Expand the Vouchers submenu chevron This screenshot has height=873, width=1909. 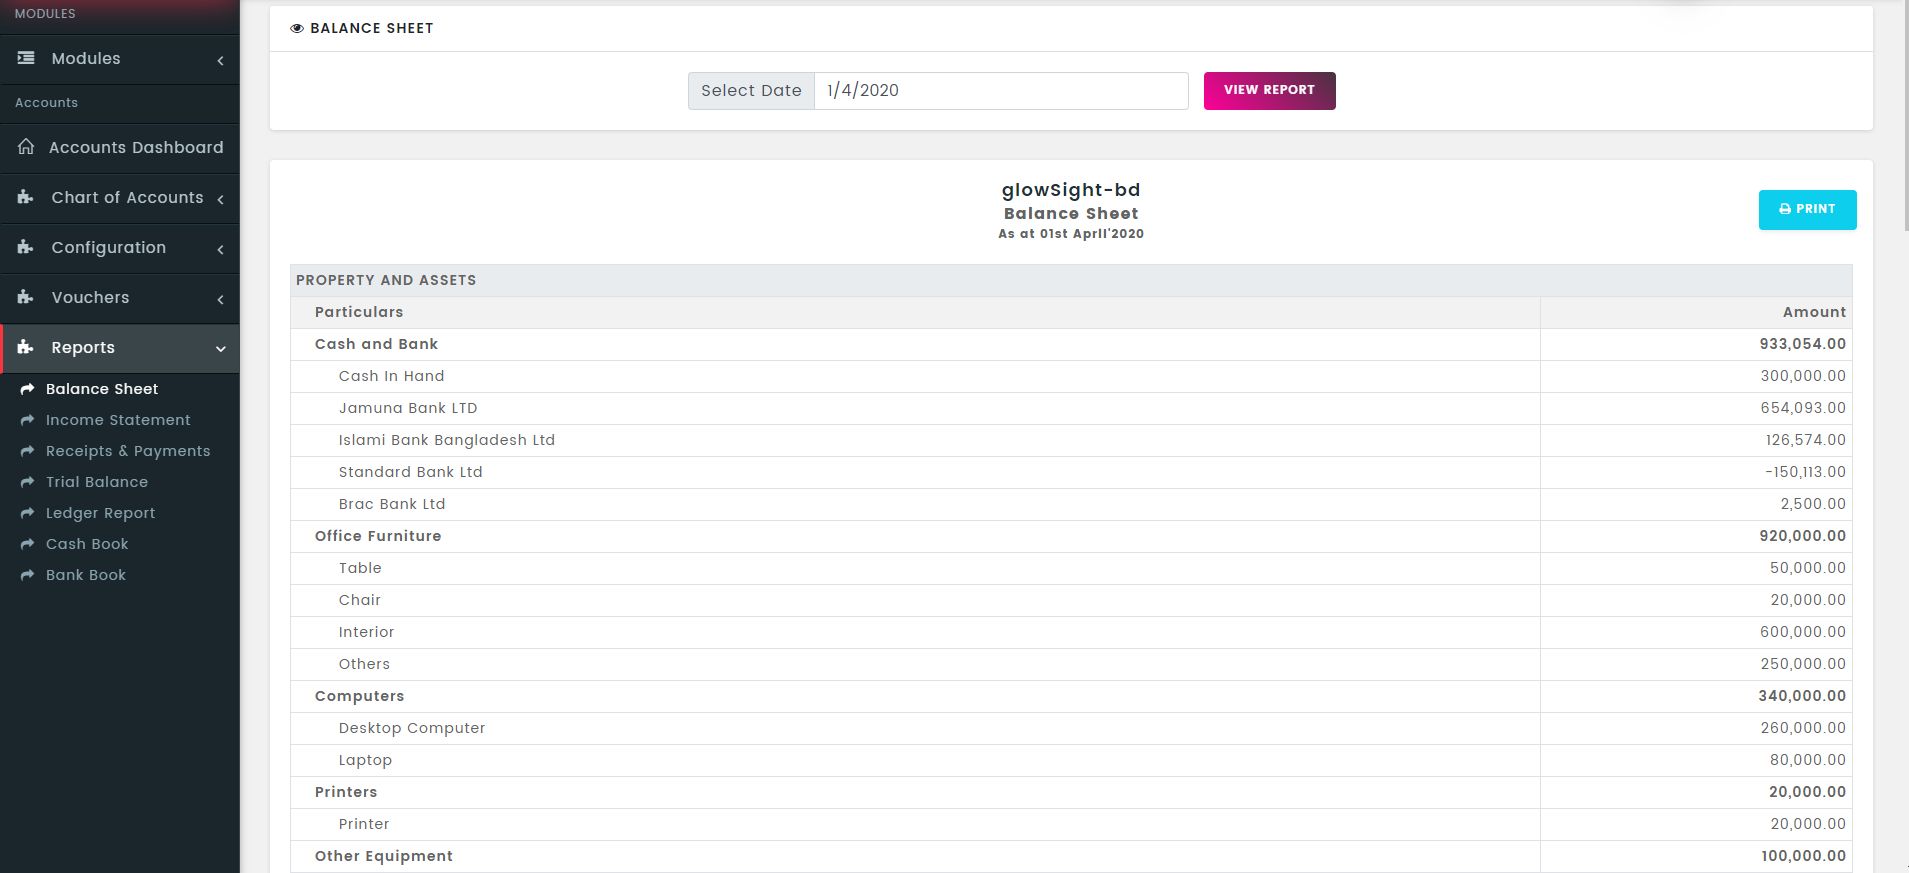point(220,299)
